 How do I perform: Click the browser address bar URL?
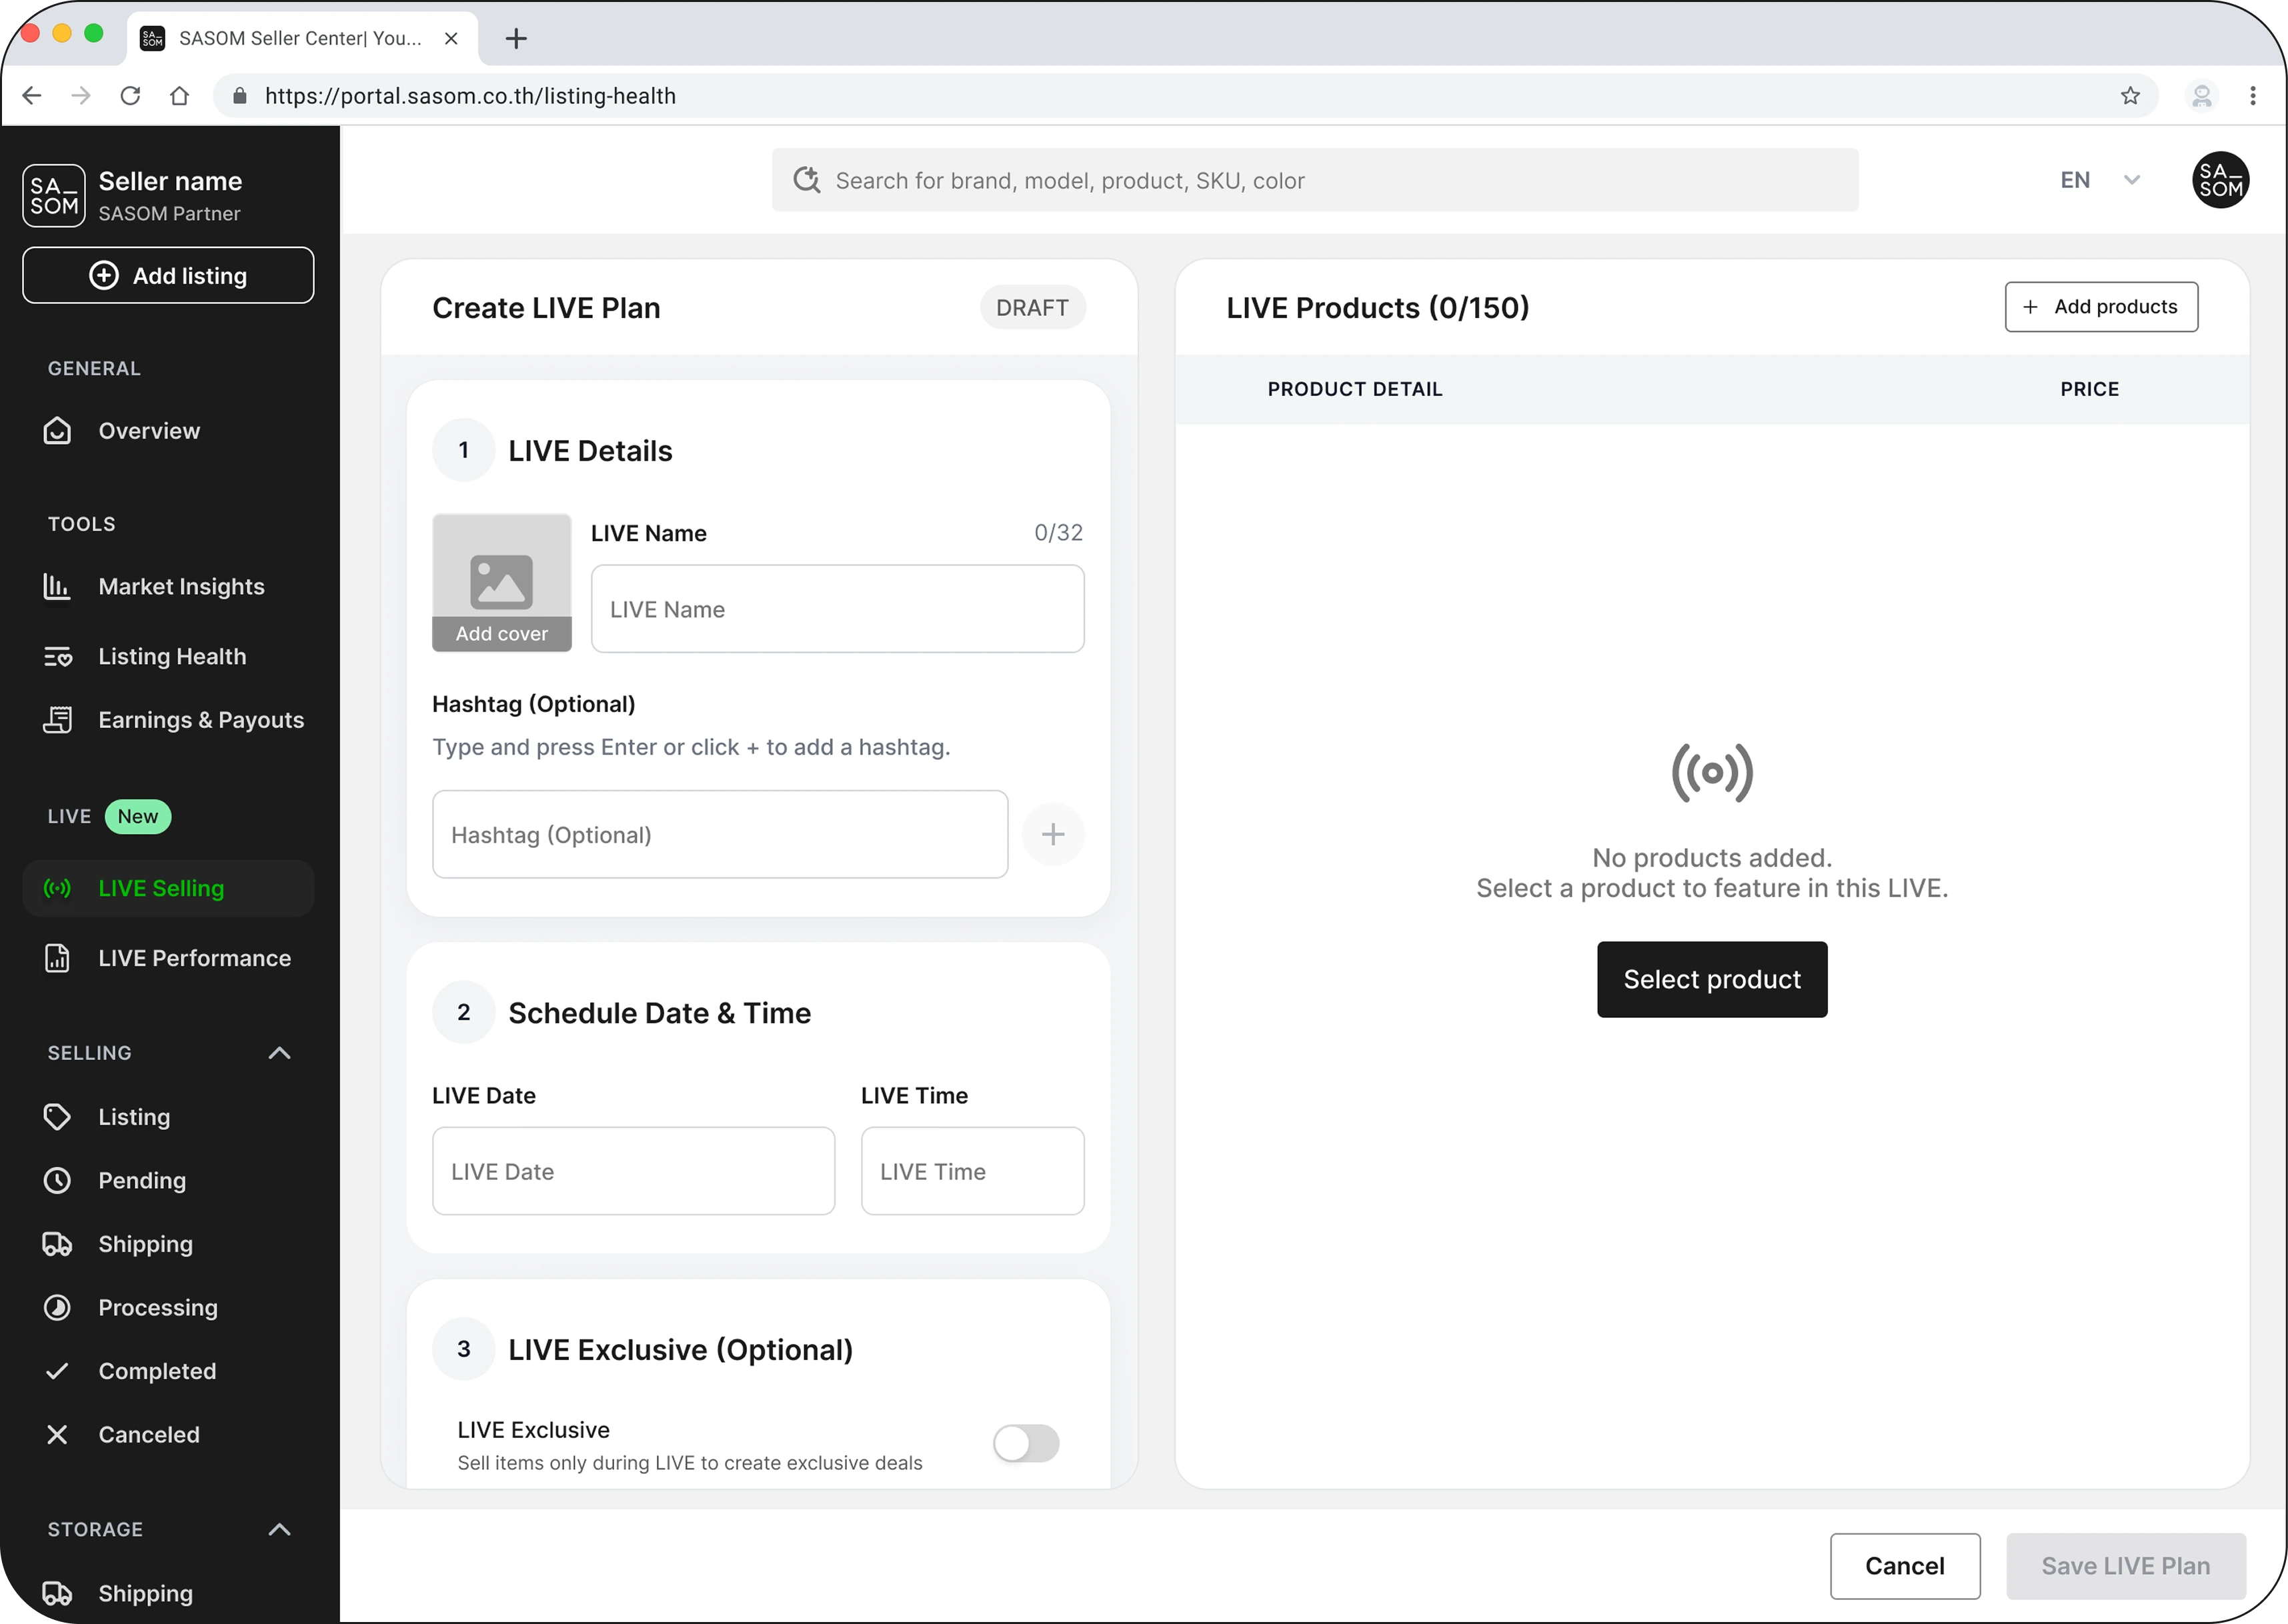tap(470, 96)
